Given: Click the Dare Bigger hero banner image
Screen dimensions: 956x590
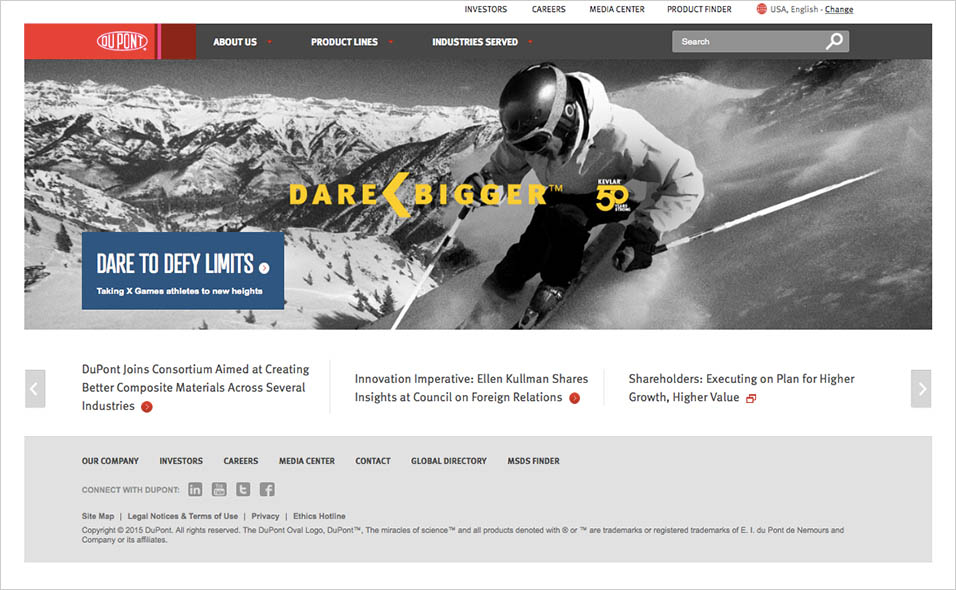Looking at the screenshot, I should point(600,190).
